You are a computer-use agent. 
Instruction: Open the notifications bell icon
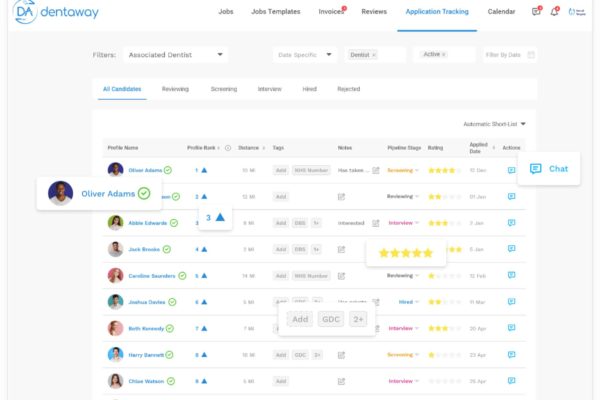point(554,11)
